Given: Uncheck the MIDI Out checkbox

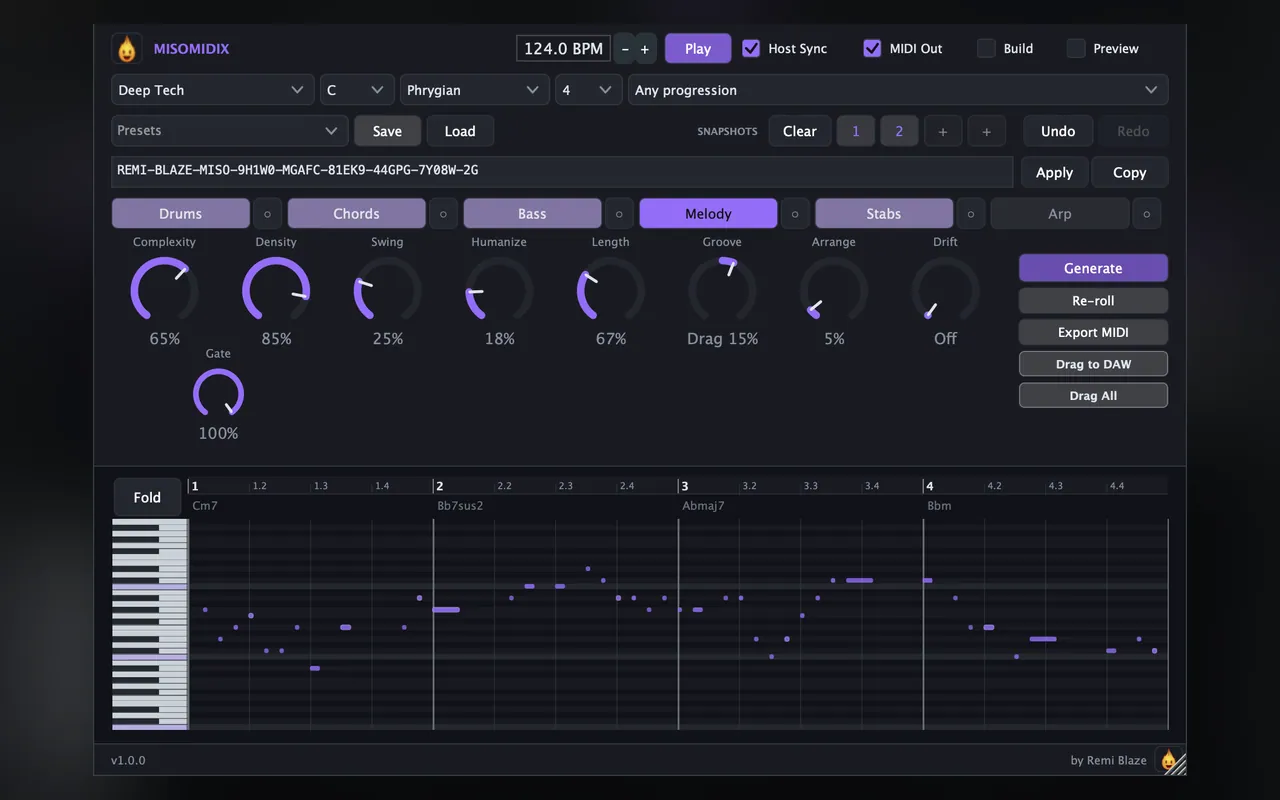Looking at the screenshot, I should tap(872, 48).
